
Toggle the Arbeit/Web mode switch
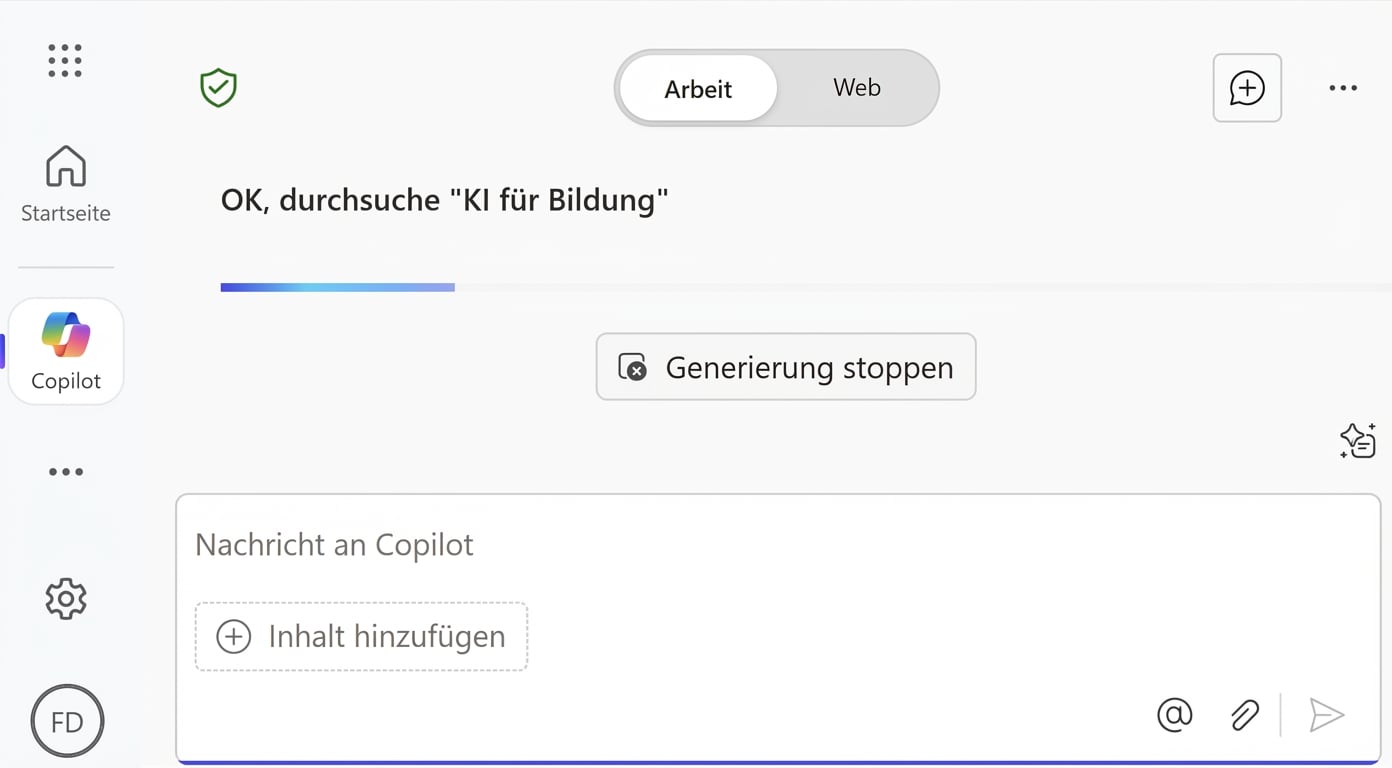click(776, 88)
